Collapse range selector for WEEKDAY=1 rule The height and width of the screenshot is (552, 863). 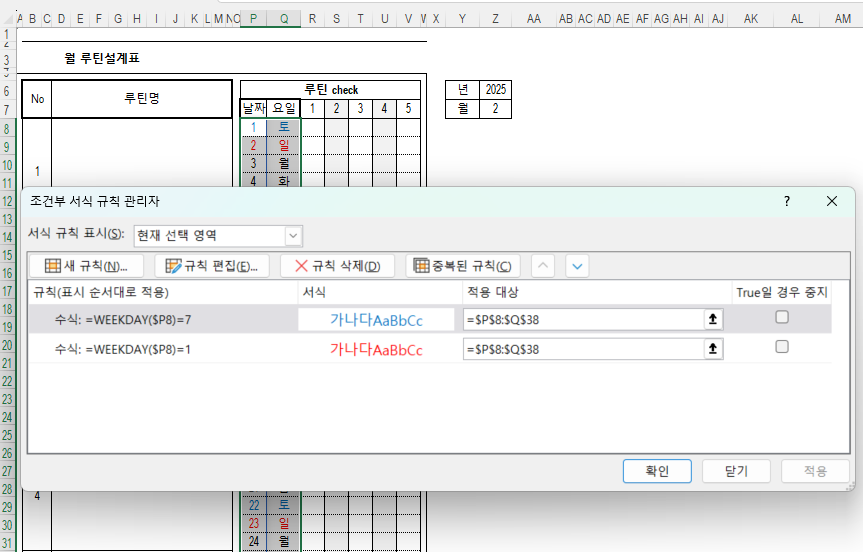click(x=713, y=349)
